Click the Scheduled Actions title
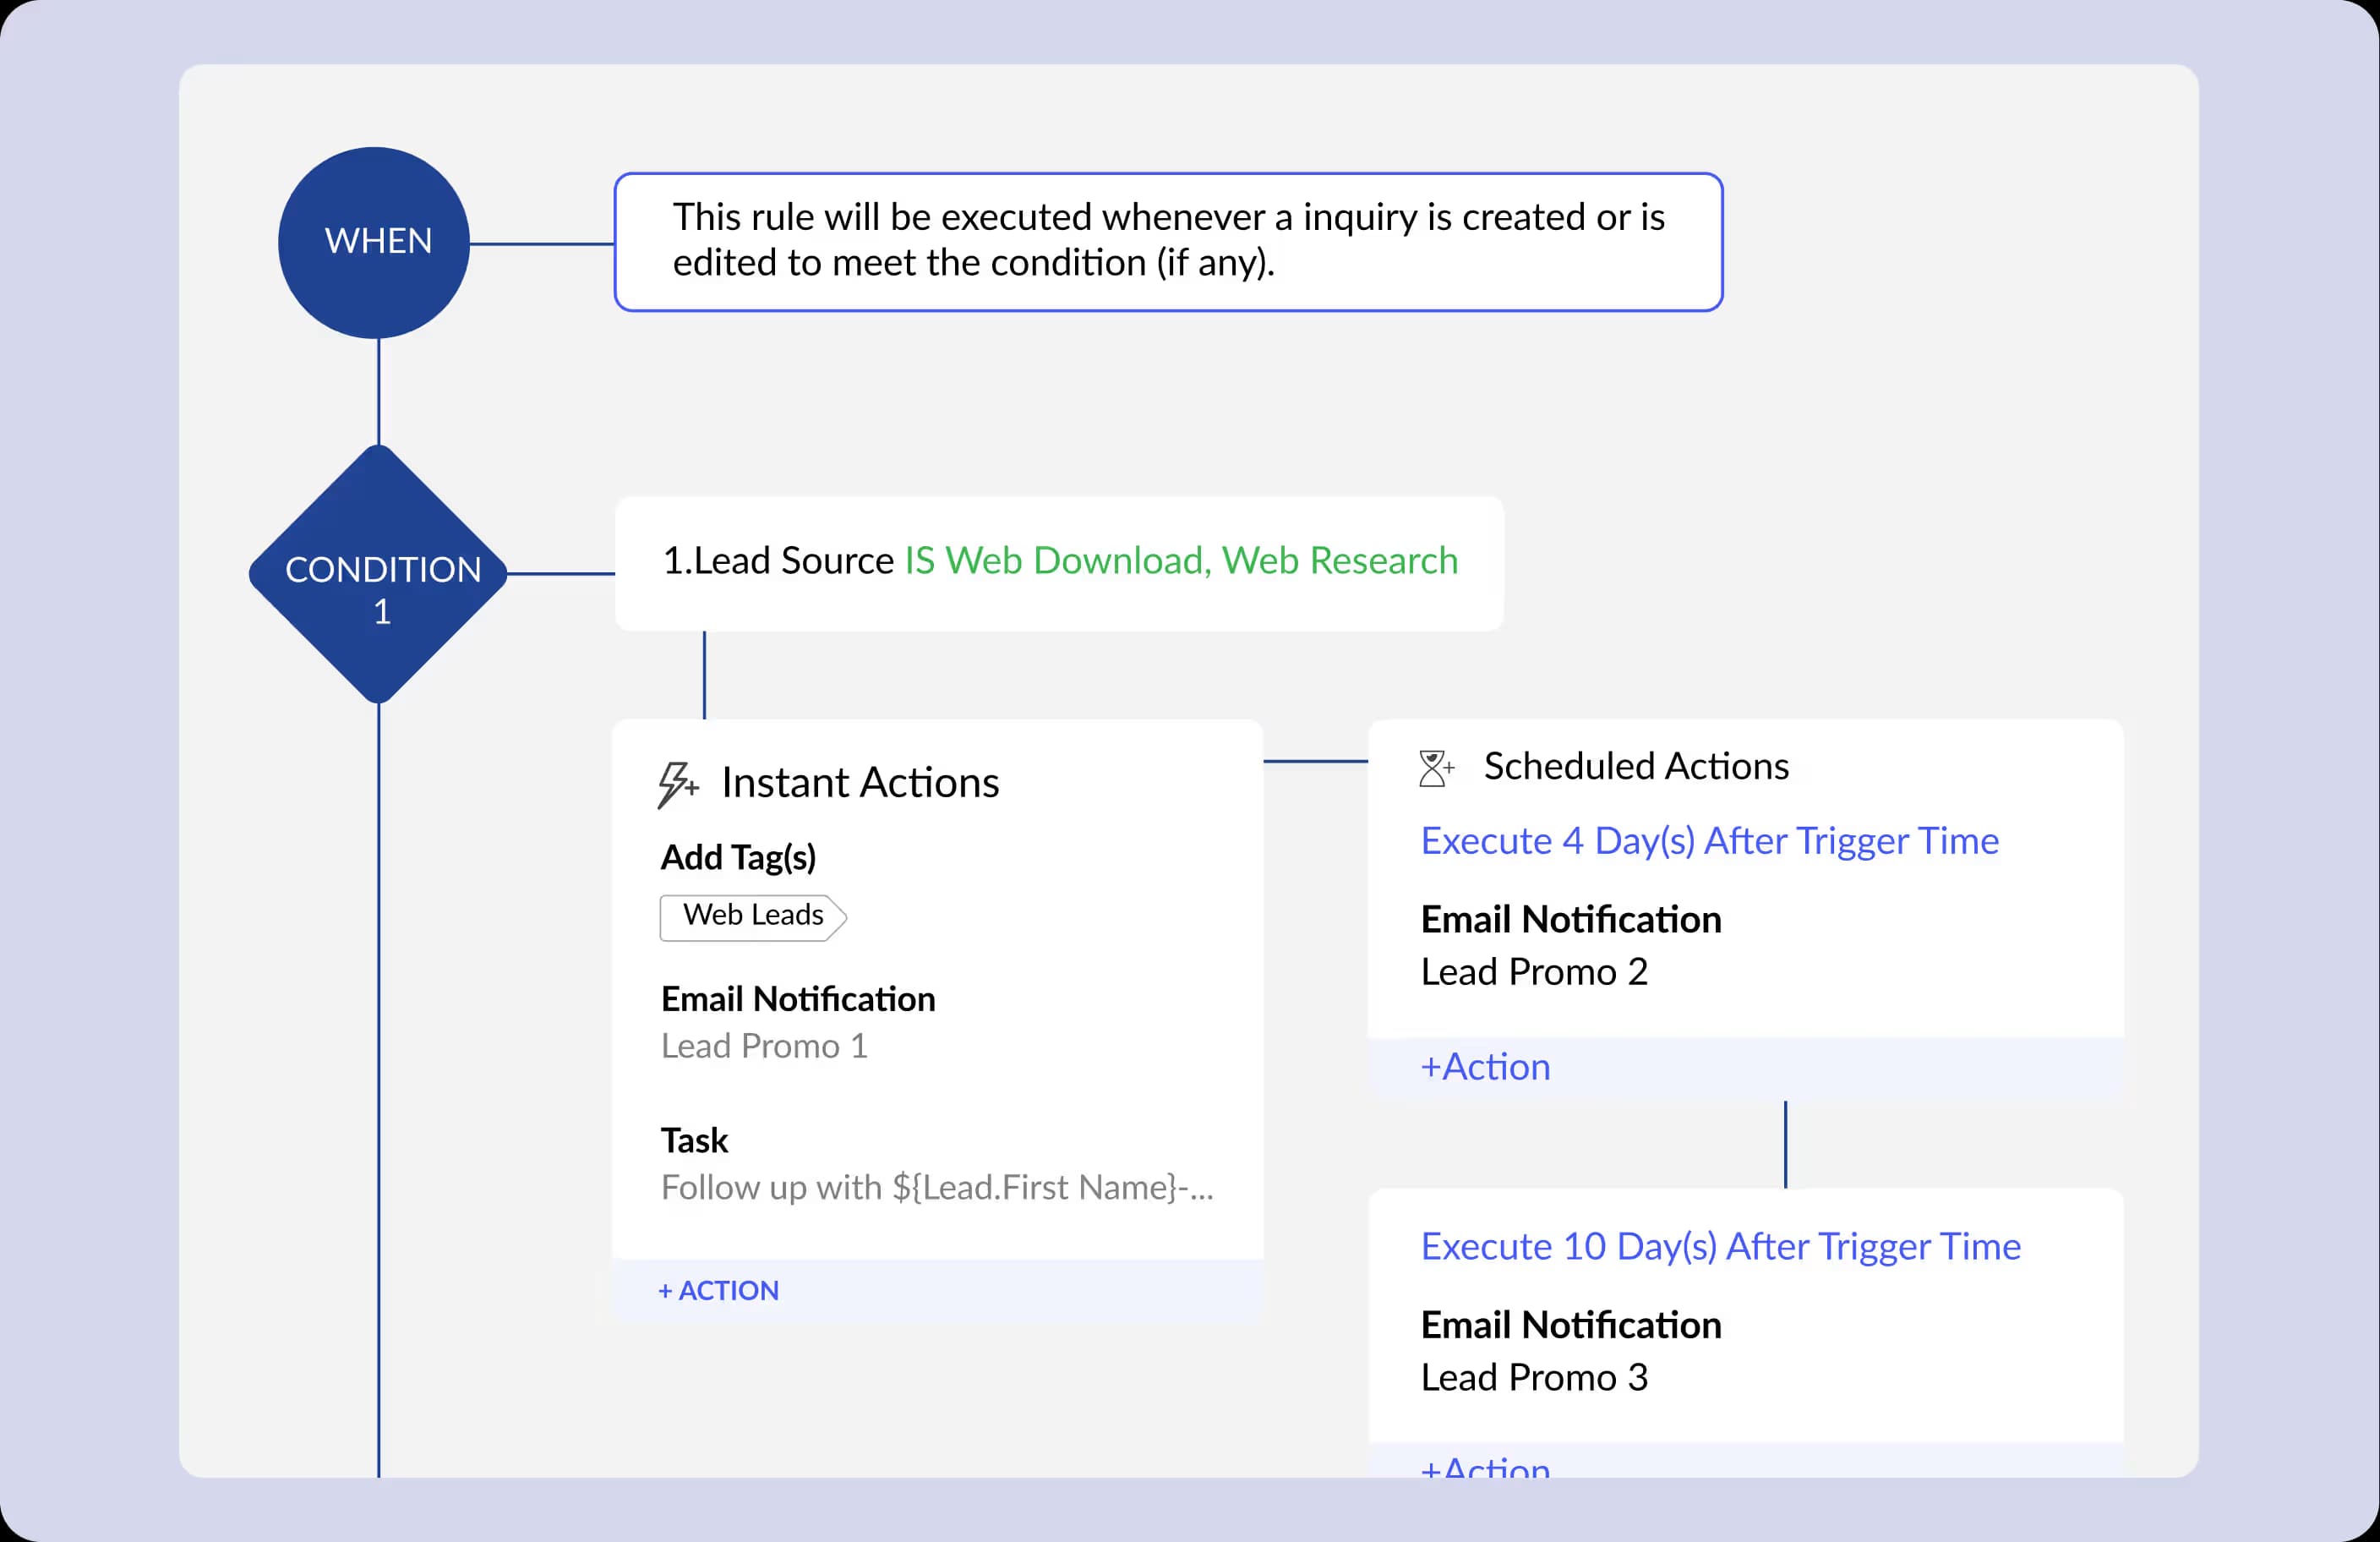Viewport: 2380px width, 1542px height. pos(1636,767)
